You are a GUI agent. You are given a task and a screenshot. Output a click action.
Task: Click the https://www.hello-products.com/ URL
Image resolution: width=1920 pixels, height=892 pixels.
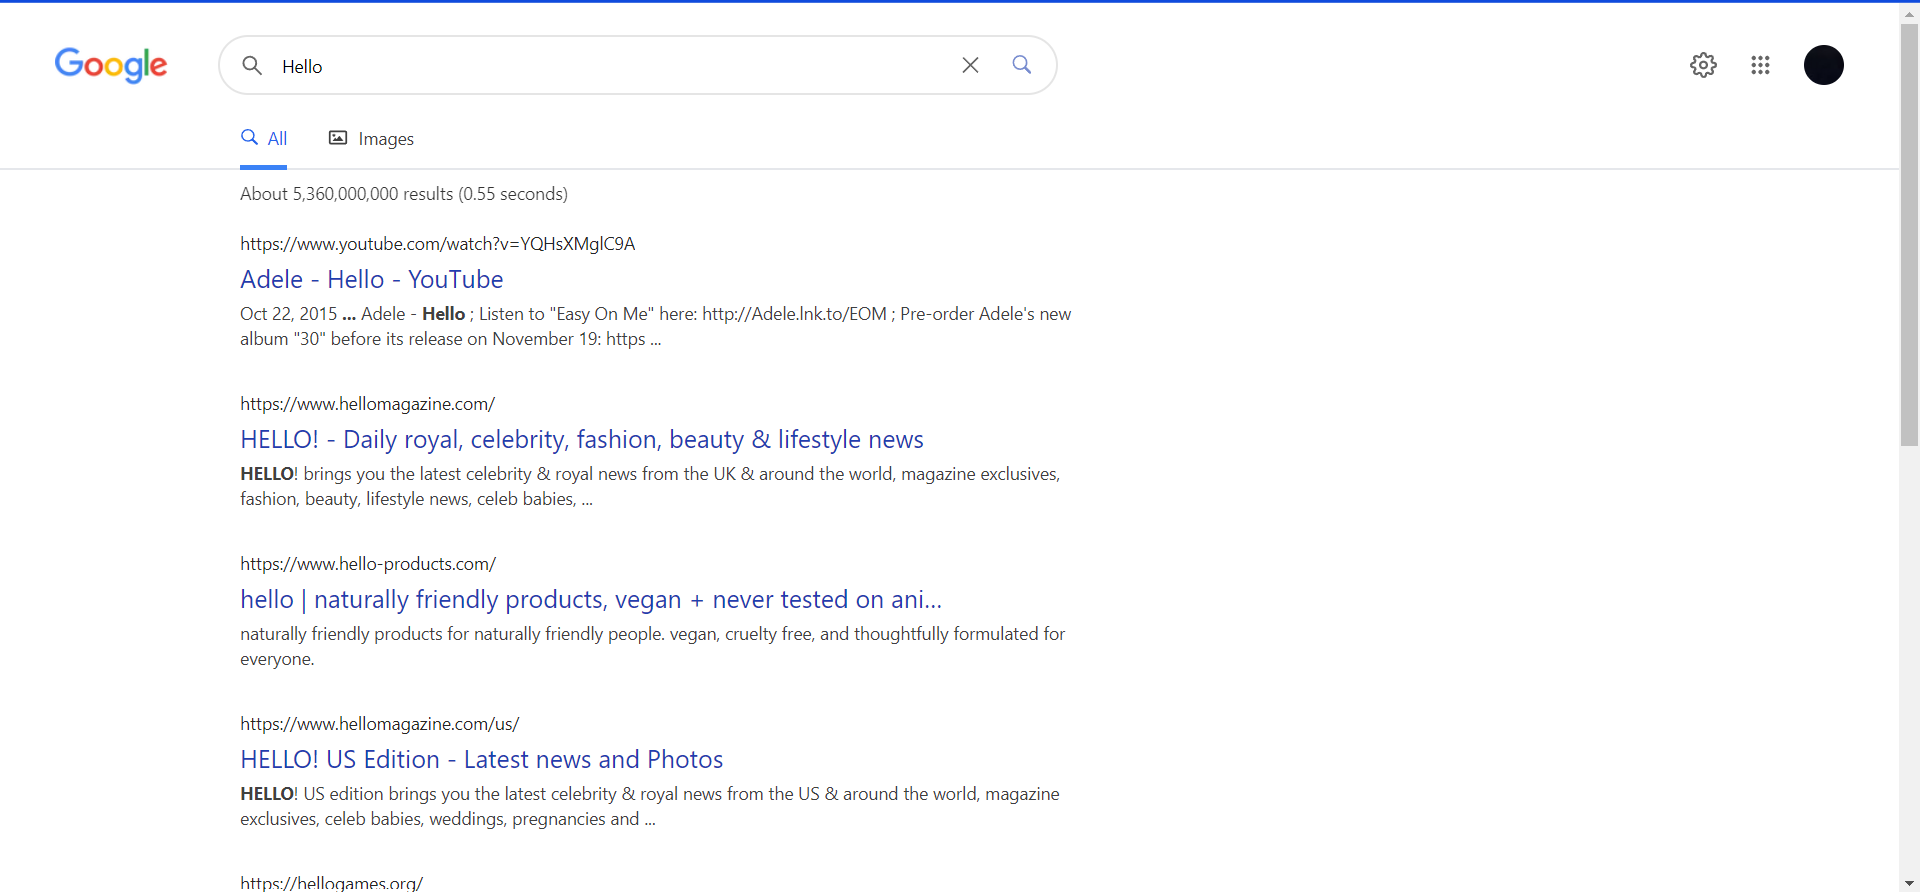(368, 564)
